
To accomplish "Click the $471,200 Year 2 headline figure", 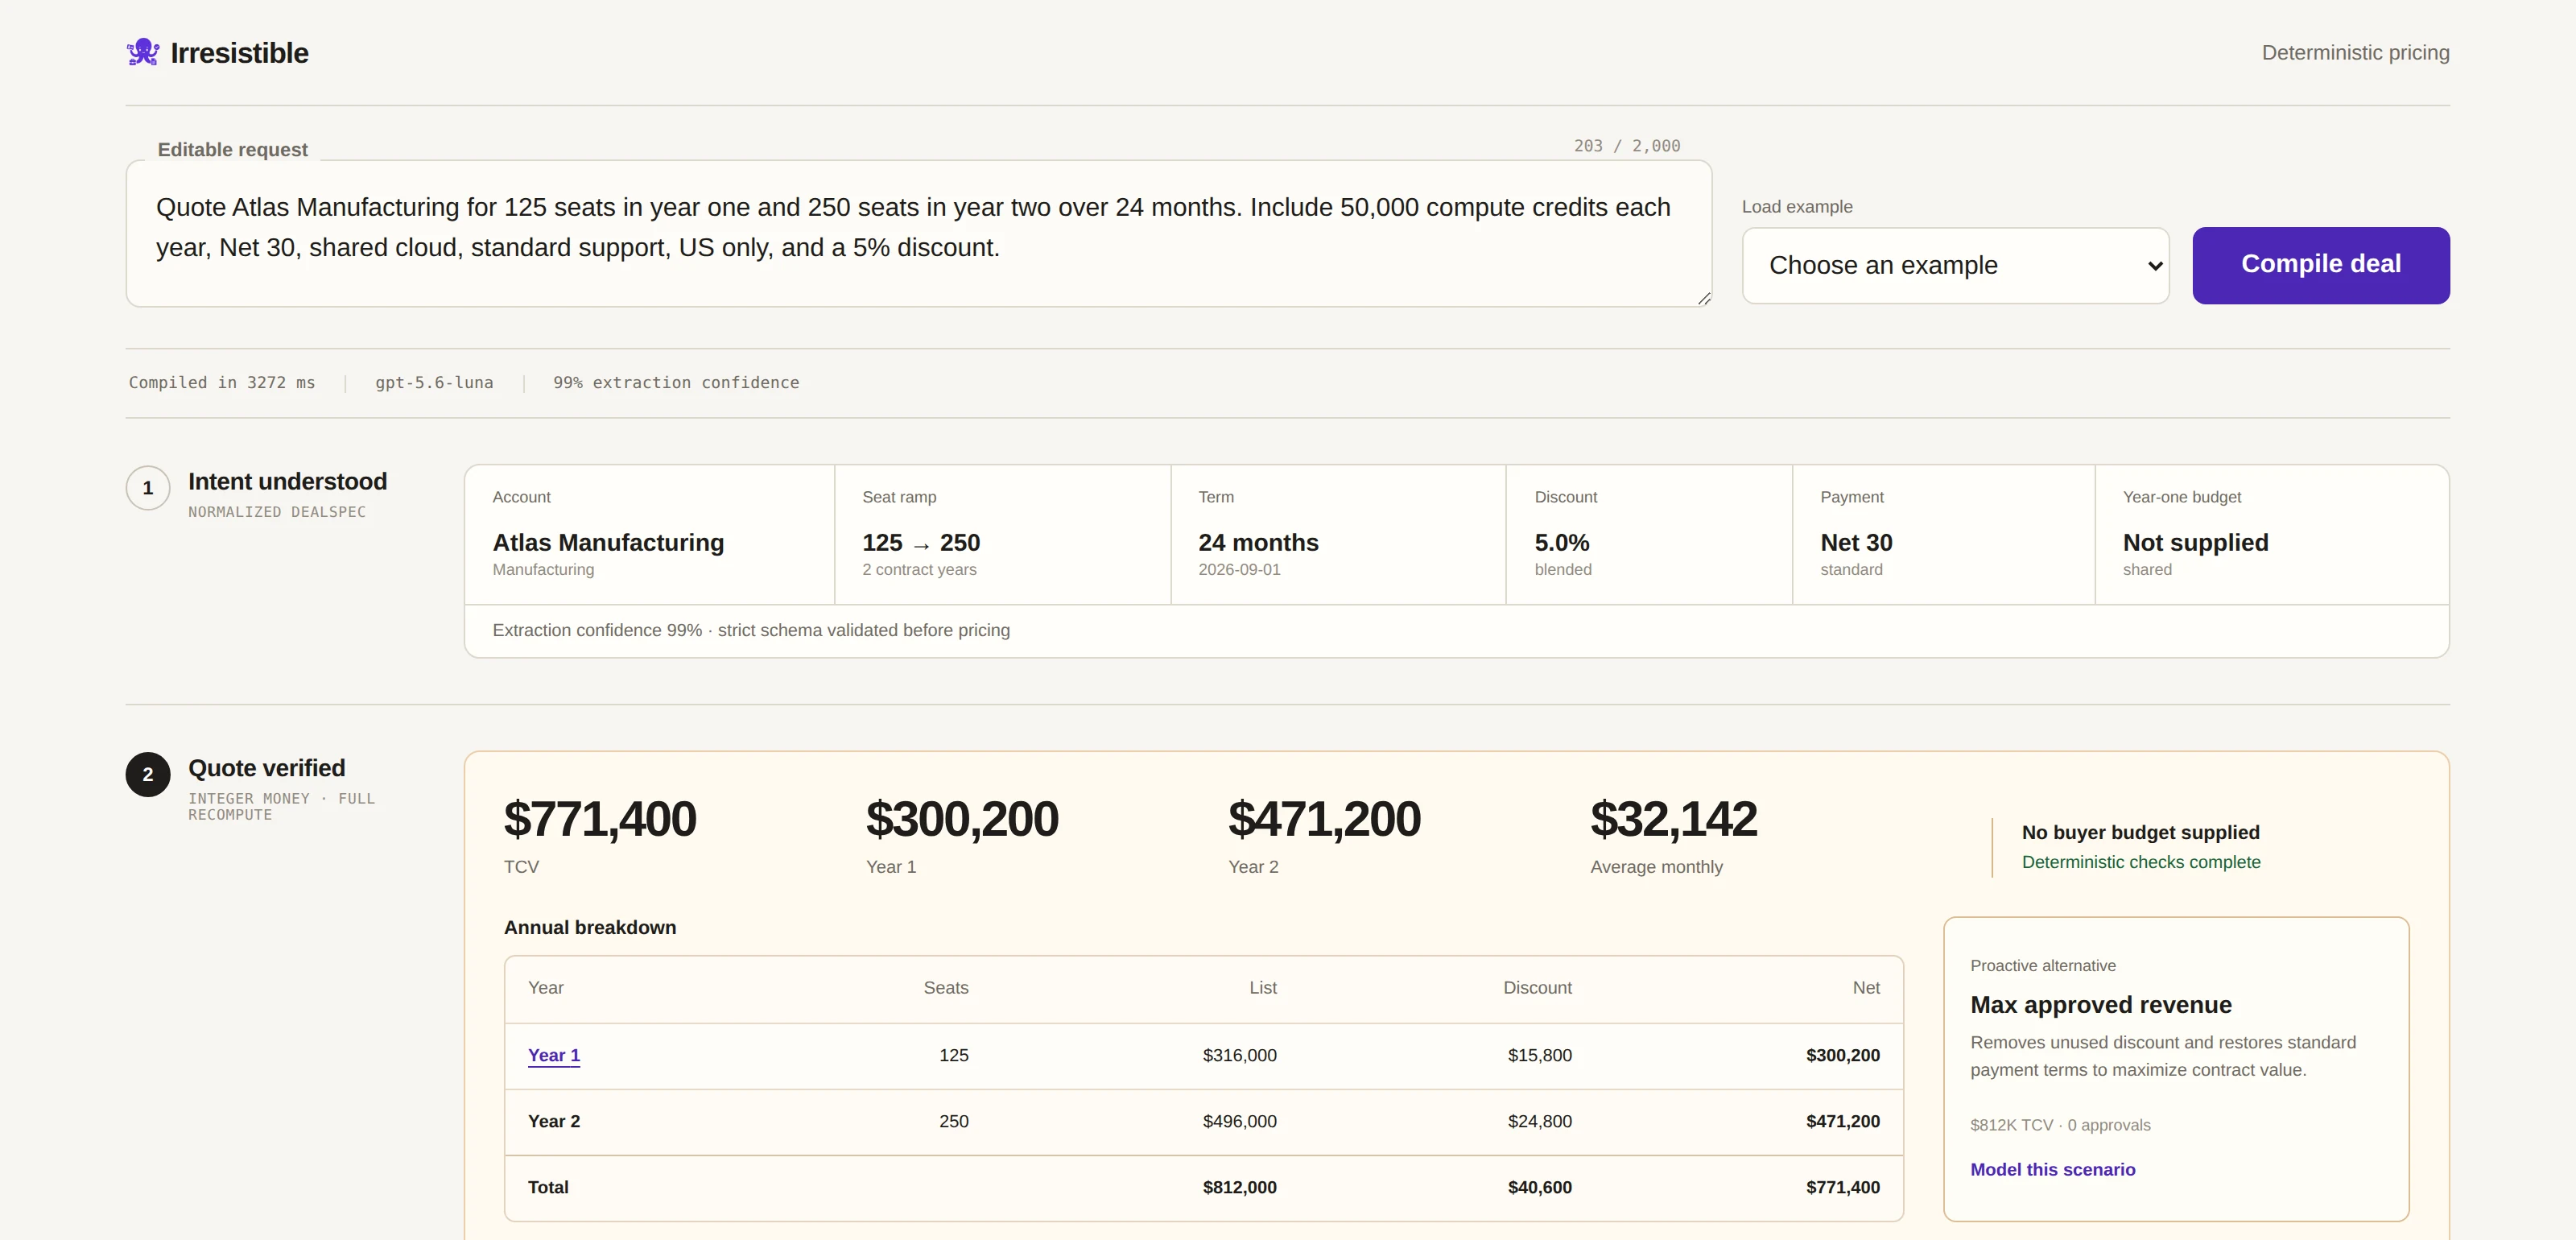I will [x=1324, y=819].
